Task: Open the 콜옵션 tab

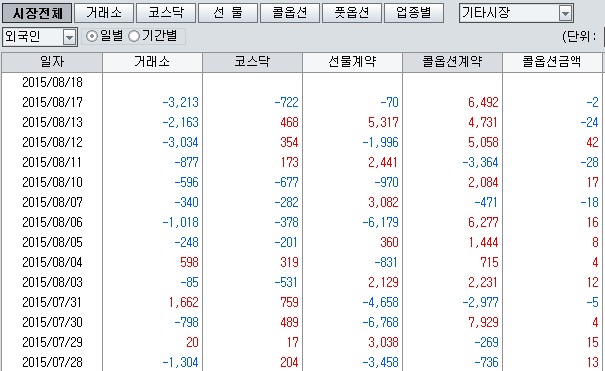Action: click(290, 13)
